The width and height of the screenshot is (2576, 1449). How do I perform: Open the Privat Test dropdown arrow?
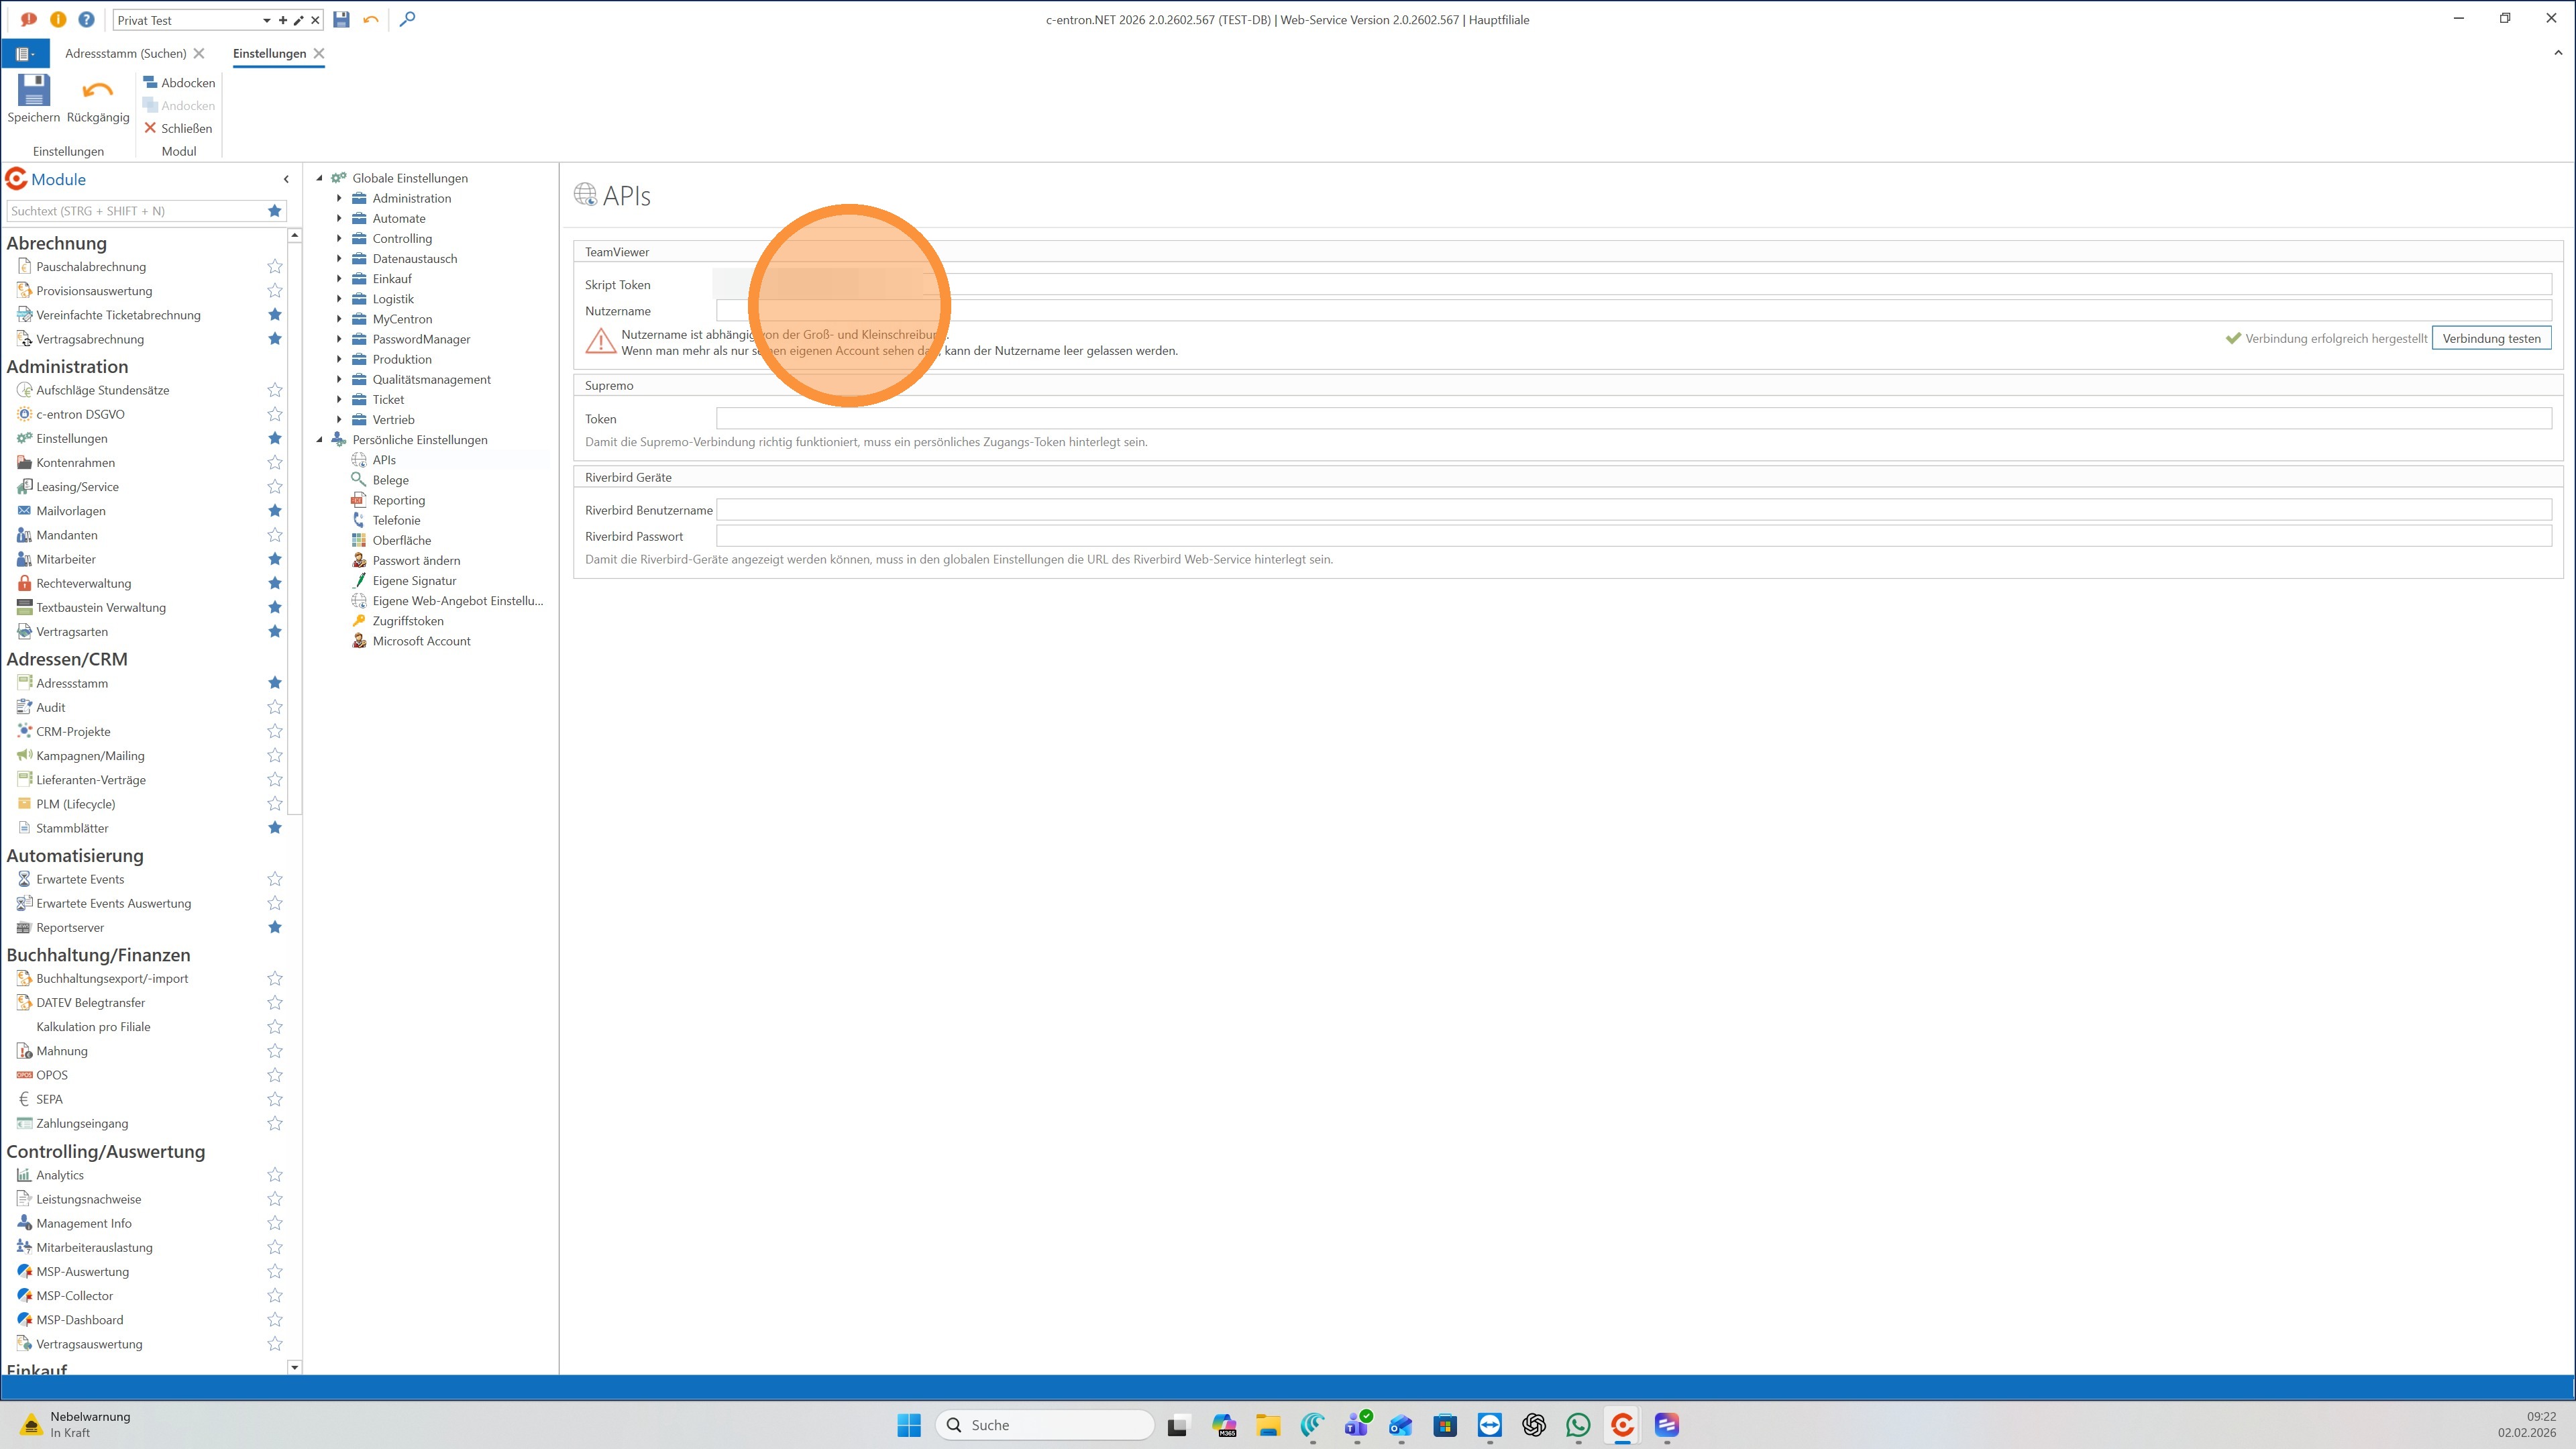coord(266,20)
